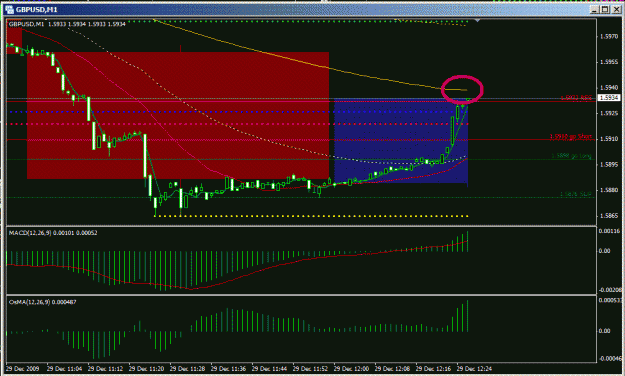Select the green 'go Long' line label

click(572, 156)
